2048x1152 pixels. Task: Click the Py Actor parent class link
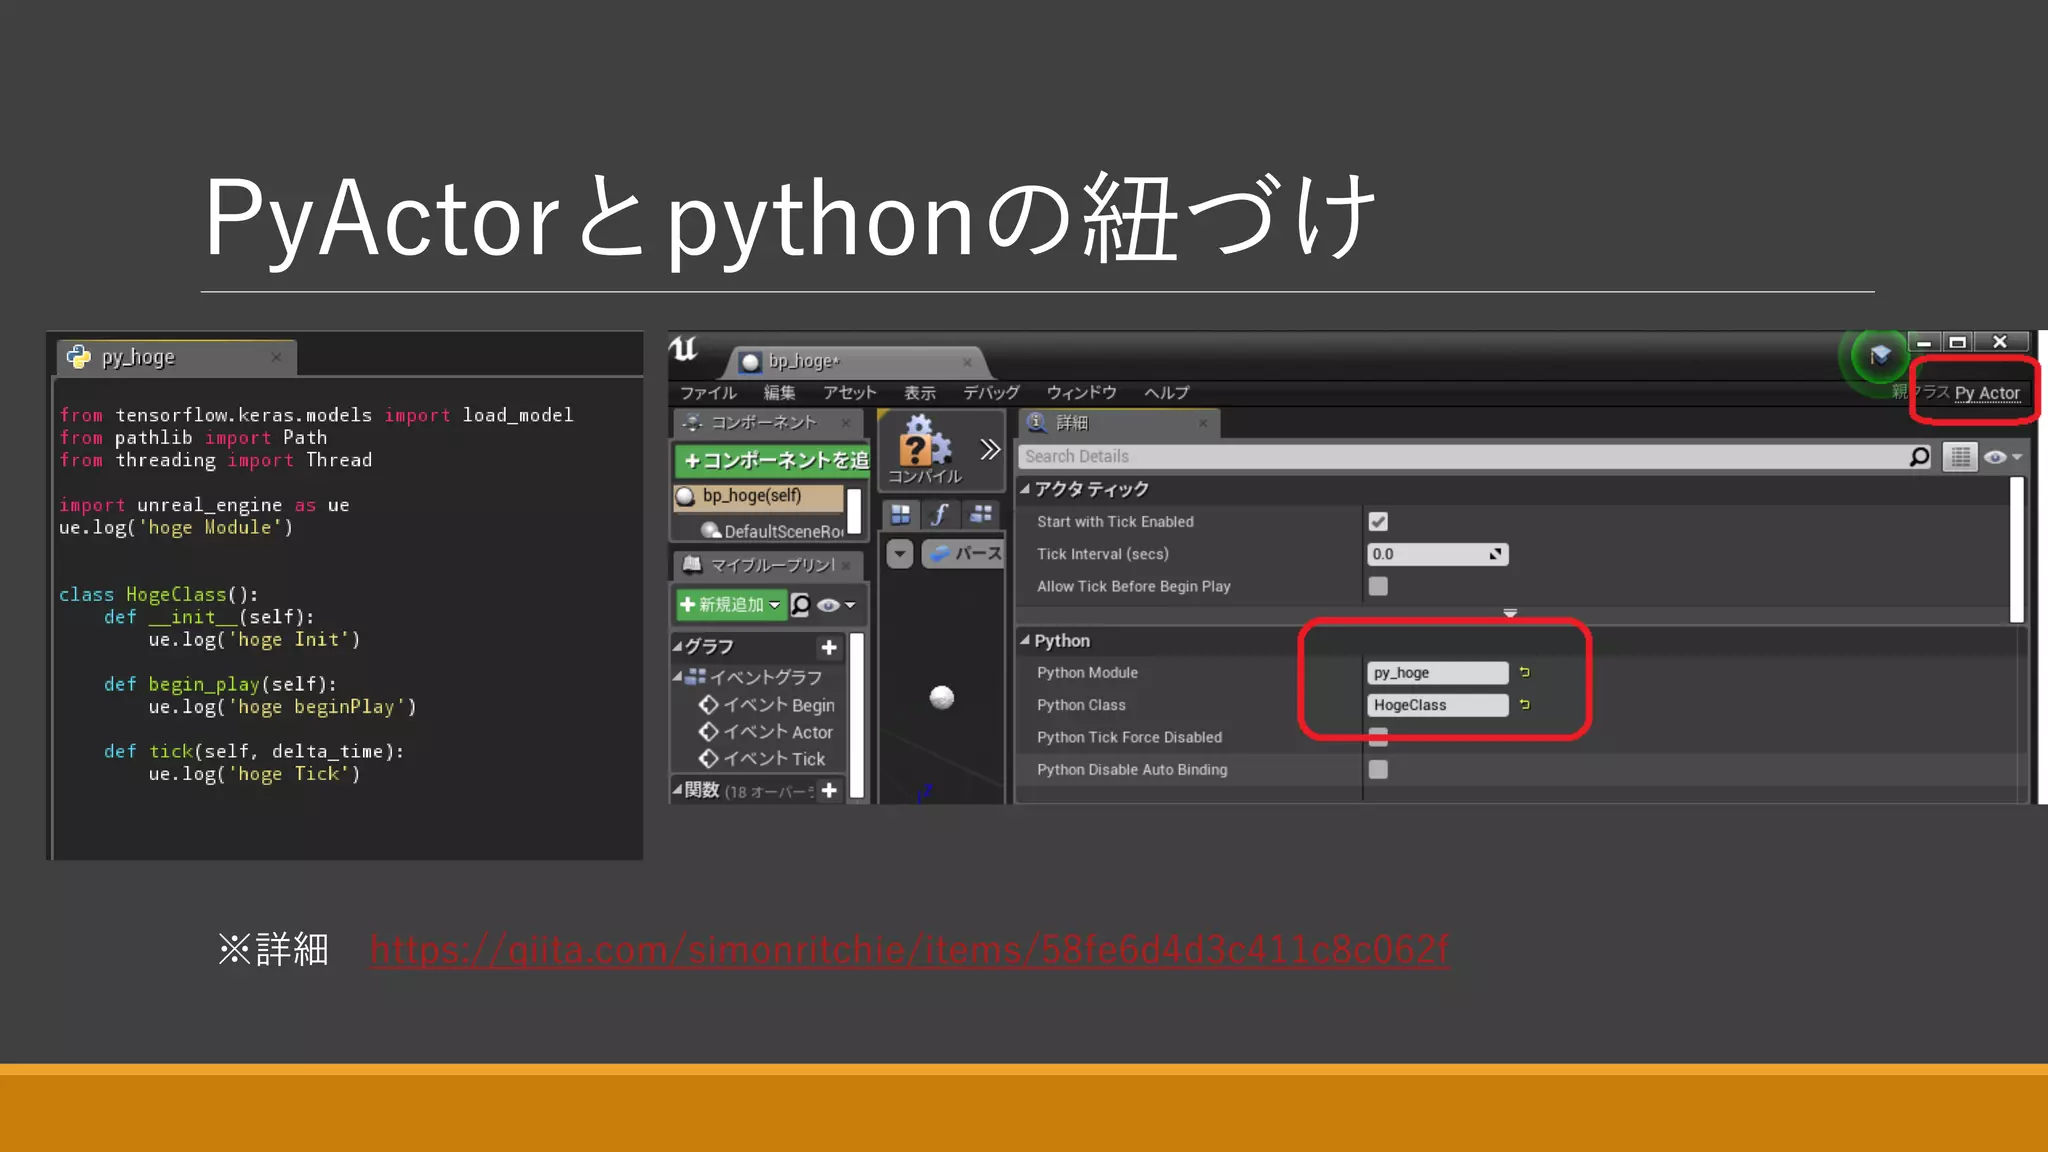[x=1987, y=393]
